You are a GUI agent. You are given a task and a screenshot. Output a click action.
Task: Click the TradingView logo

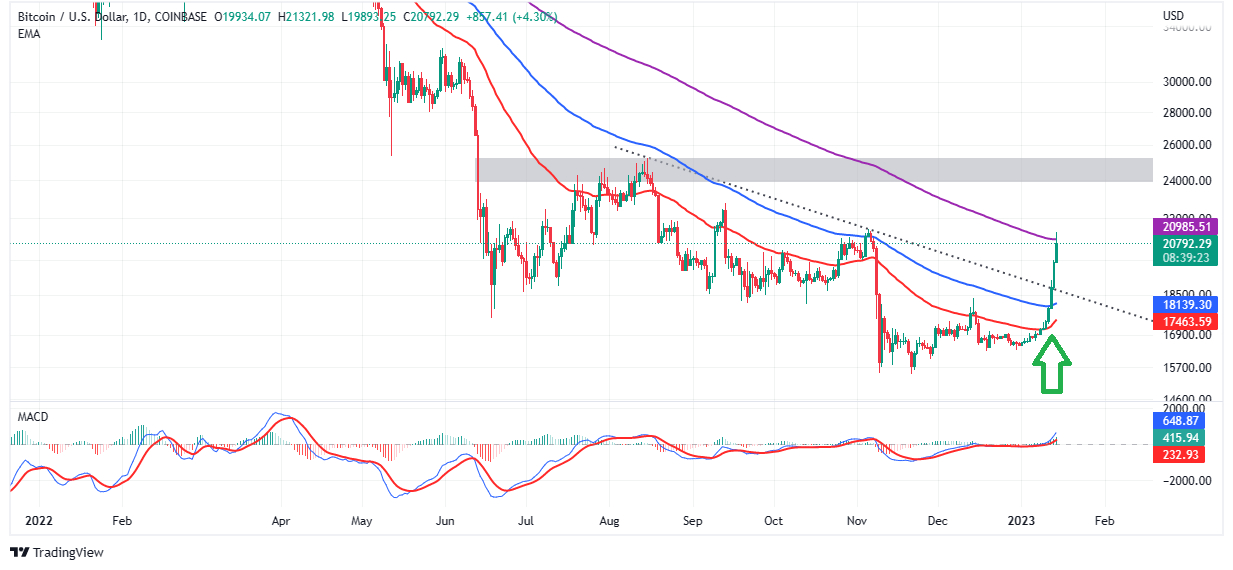pos(57,552)
